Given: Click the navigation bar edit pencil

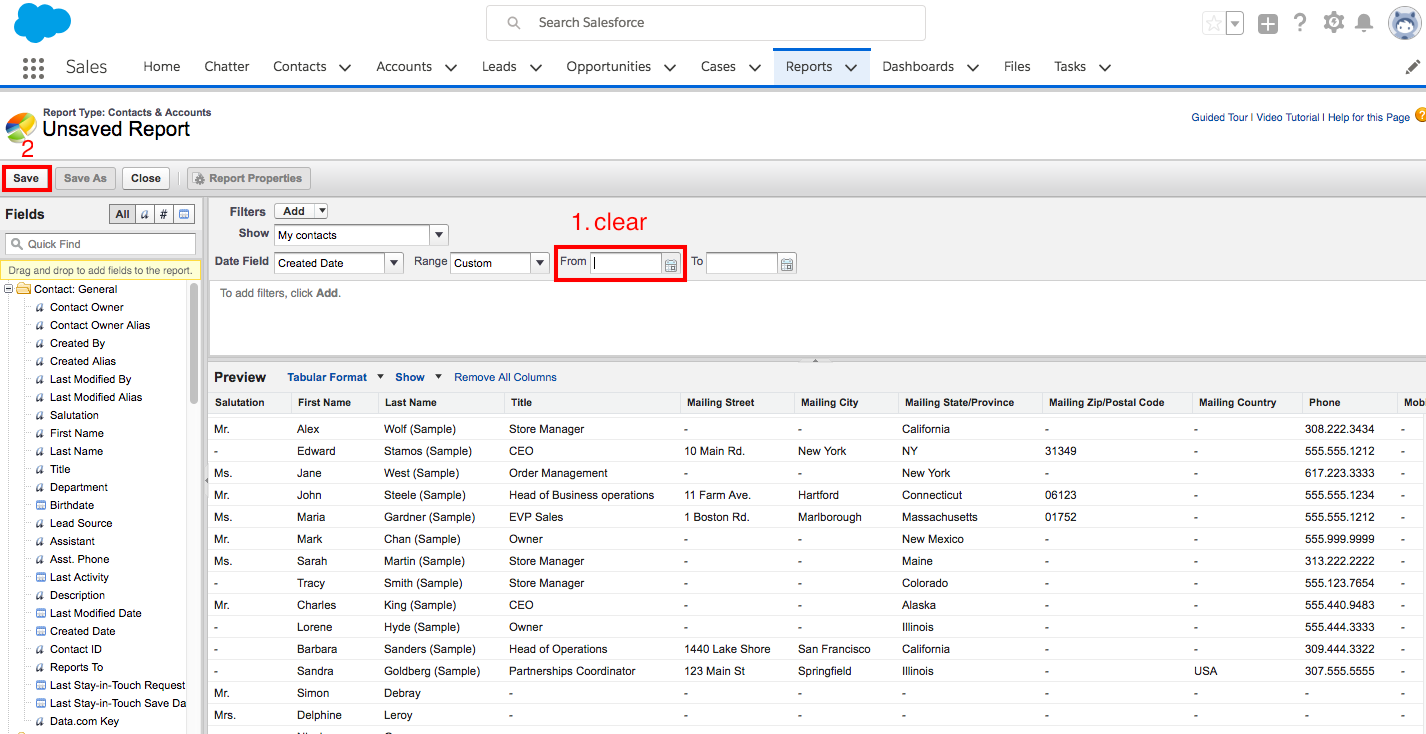Looking at the screenshot, I should [x=1413, y=67].
